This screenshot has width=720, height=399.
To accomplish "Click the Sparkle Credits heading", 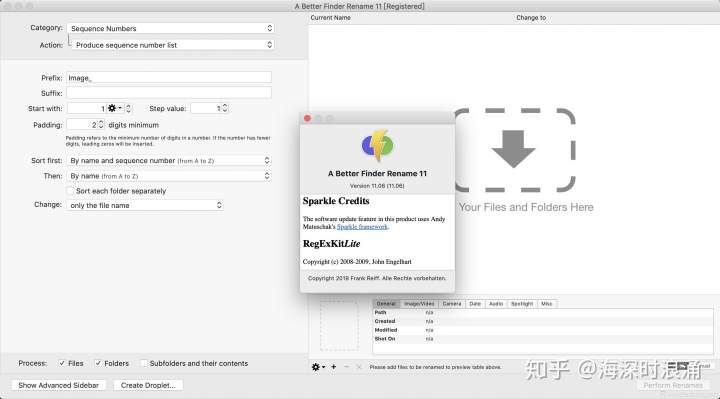I will point(336,201).
